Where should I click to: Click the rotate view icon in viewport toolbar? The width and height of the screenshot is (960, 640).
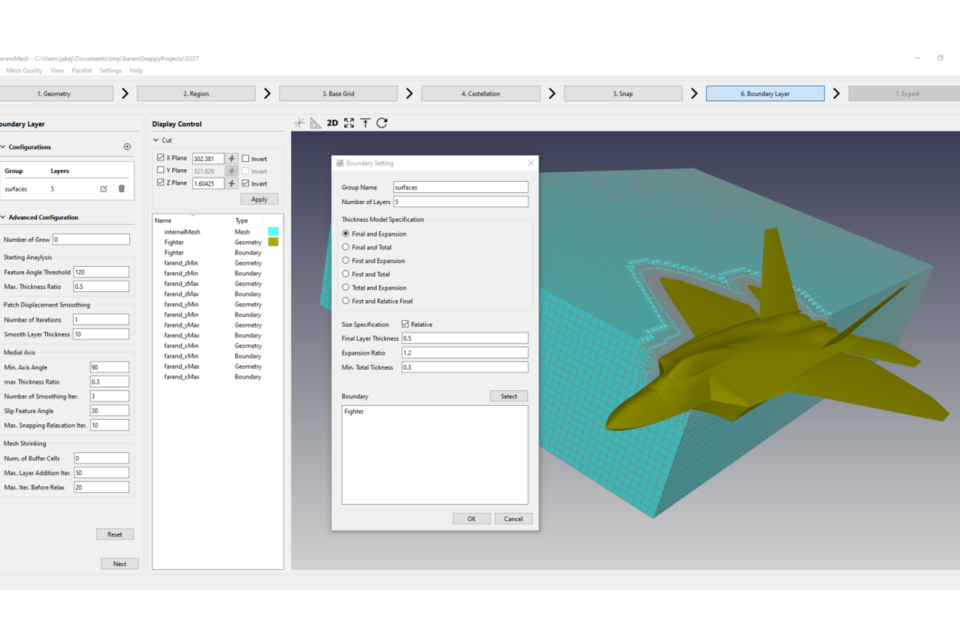382,123
